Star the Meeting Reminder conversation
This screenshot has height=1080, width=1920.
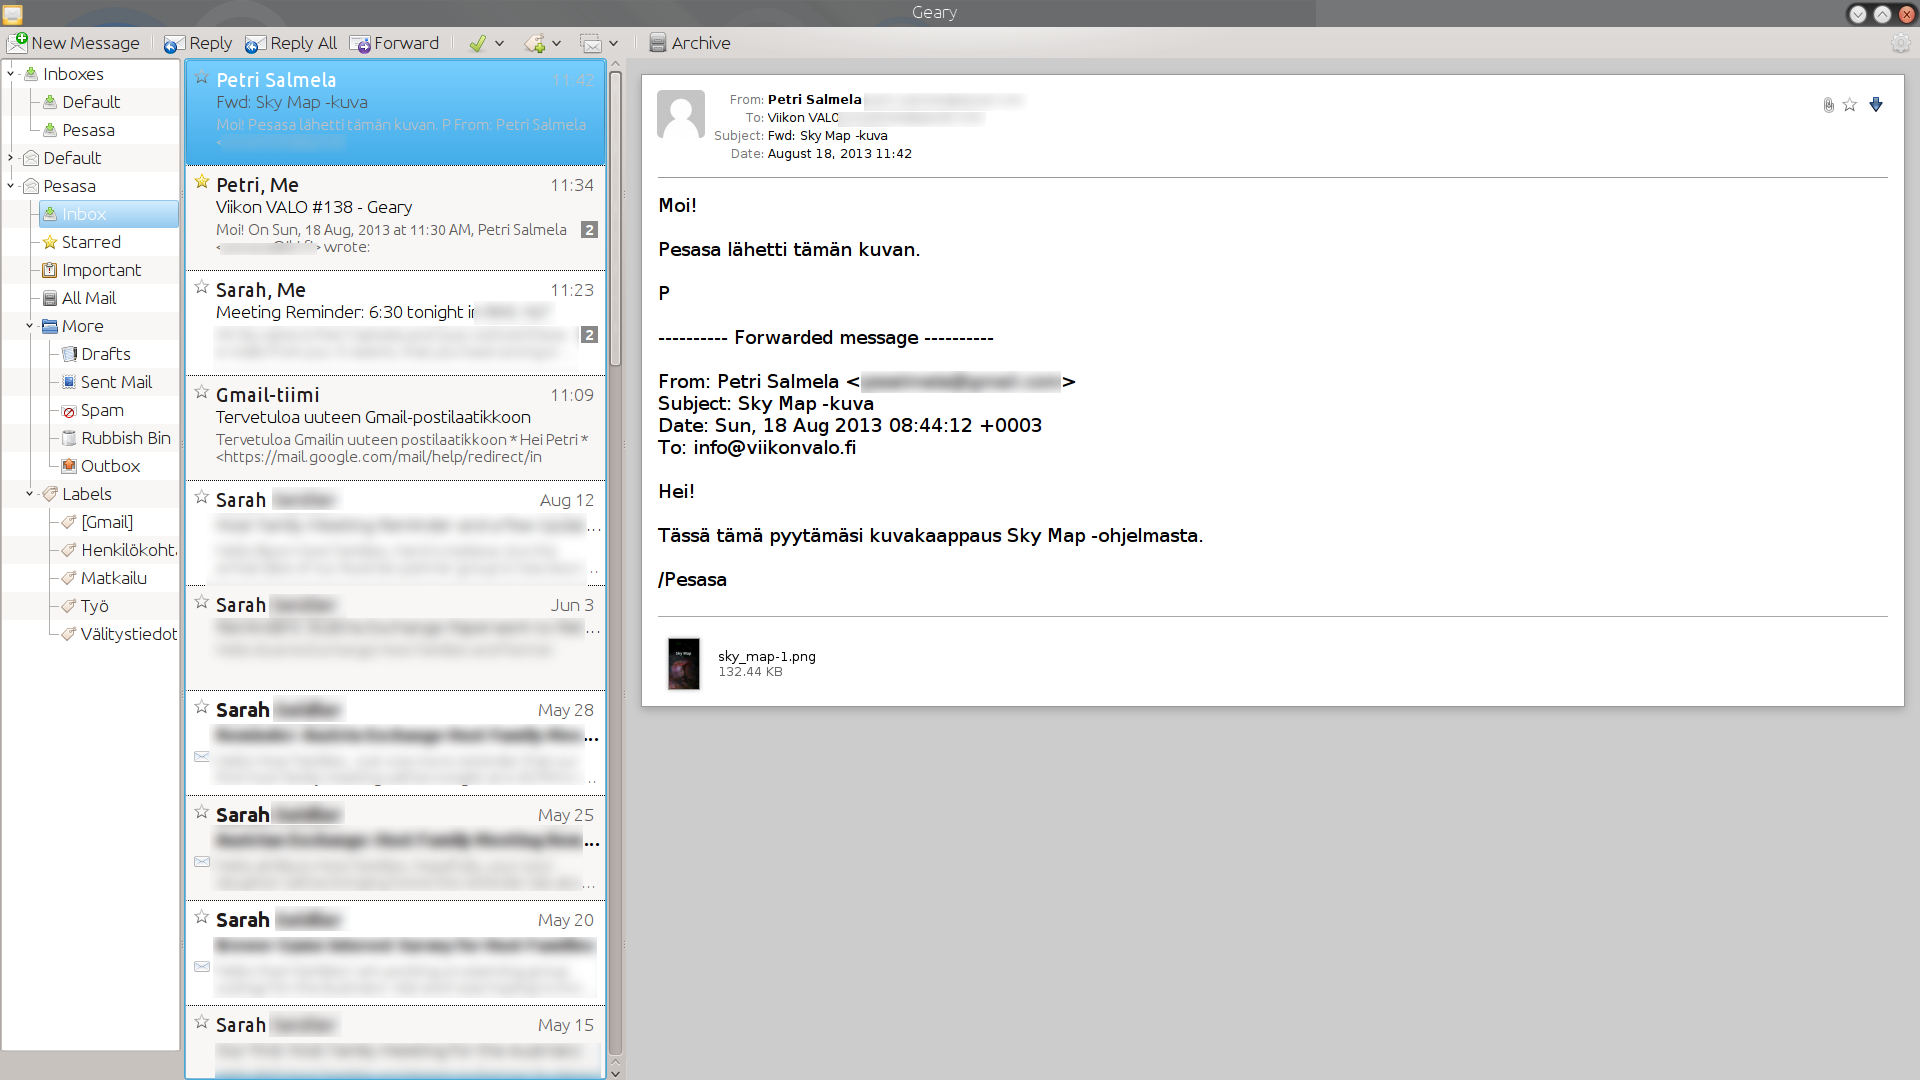[x=202, y=287]
